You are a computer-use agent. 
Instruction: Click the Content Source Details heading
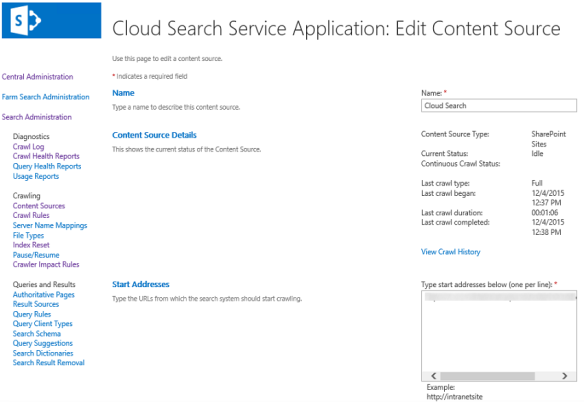point(154,135)
